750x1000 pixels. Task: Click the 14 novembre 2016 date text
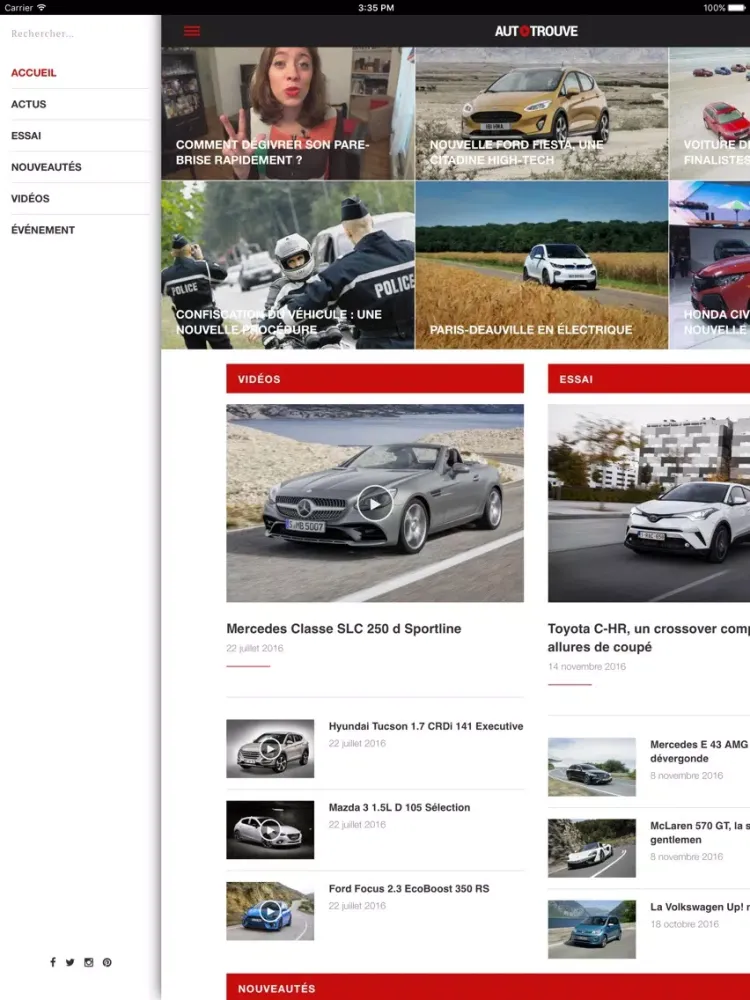coord(587,666)
